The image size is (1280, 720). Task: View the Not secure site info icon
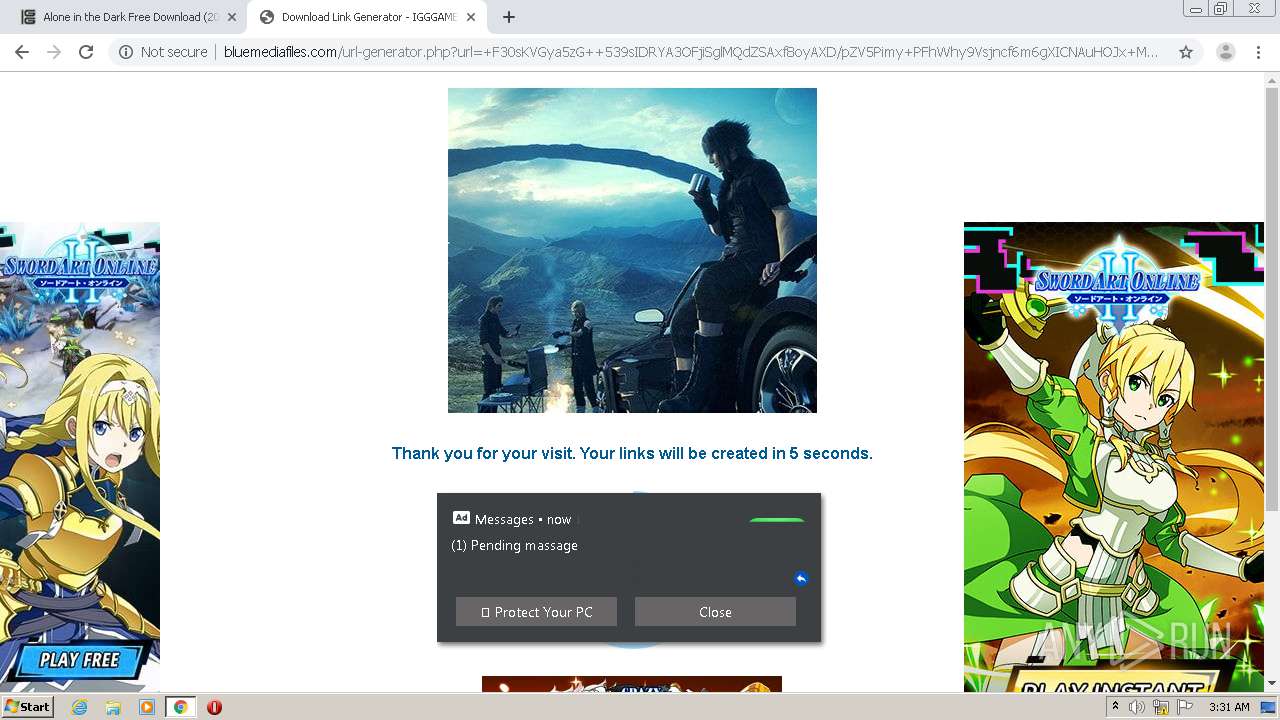click(126, 52)
